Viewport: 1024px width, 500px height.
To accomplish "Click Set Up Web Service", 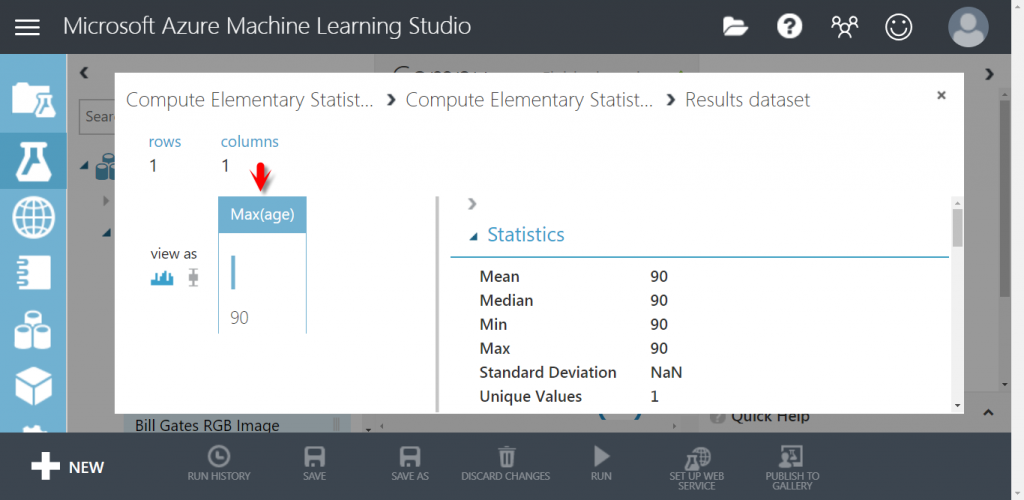I will [x=697, y=469].
